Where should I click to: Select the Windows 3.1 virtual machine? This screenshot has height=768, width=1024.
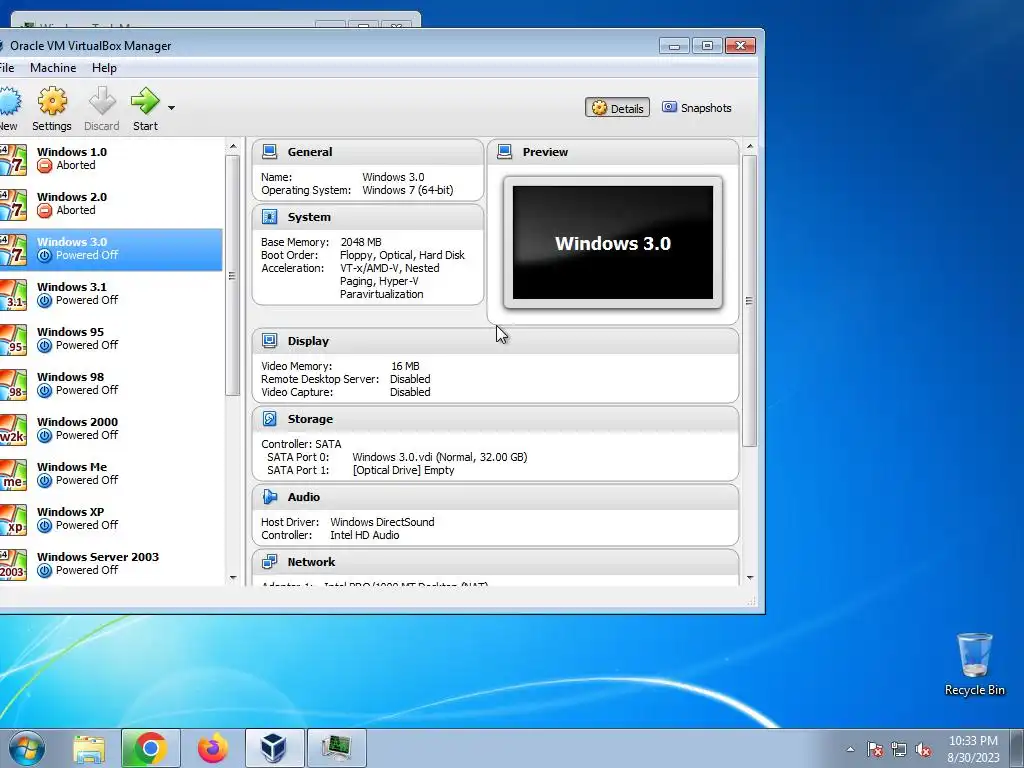(111, 294)
